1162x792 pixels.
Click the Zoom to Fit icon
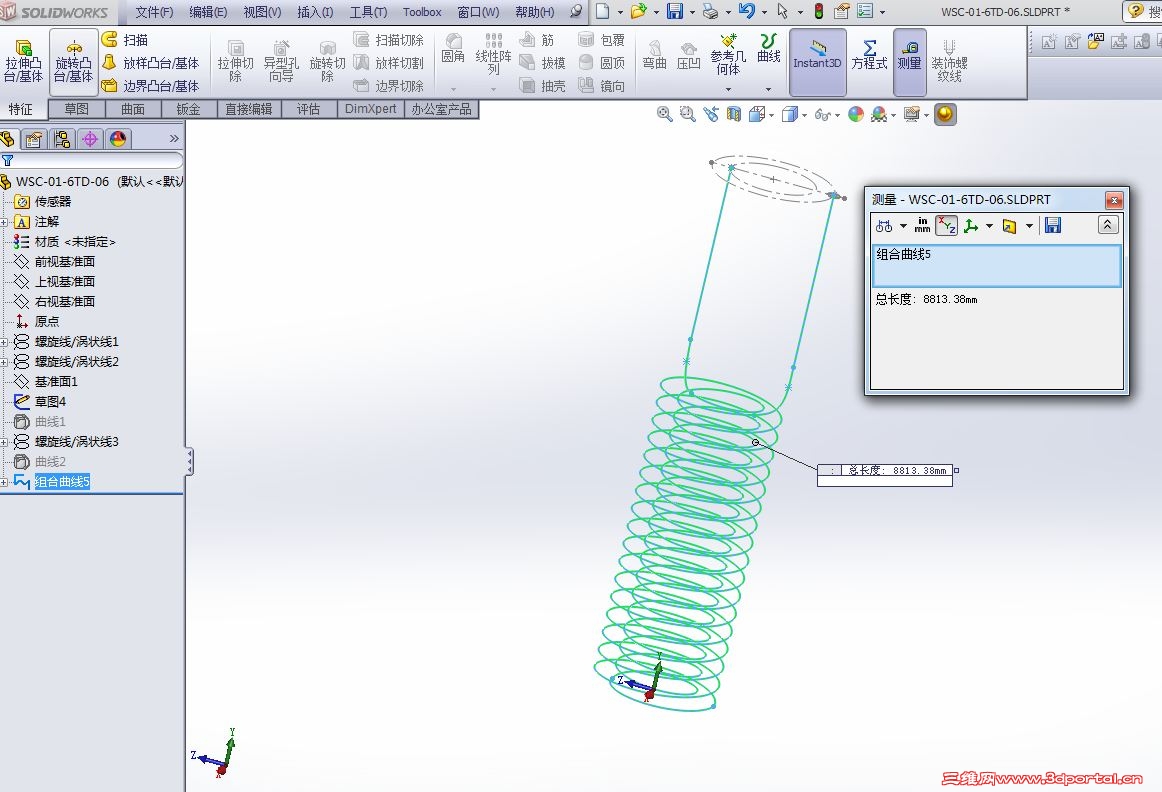coord(664,114)
